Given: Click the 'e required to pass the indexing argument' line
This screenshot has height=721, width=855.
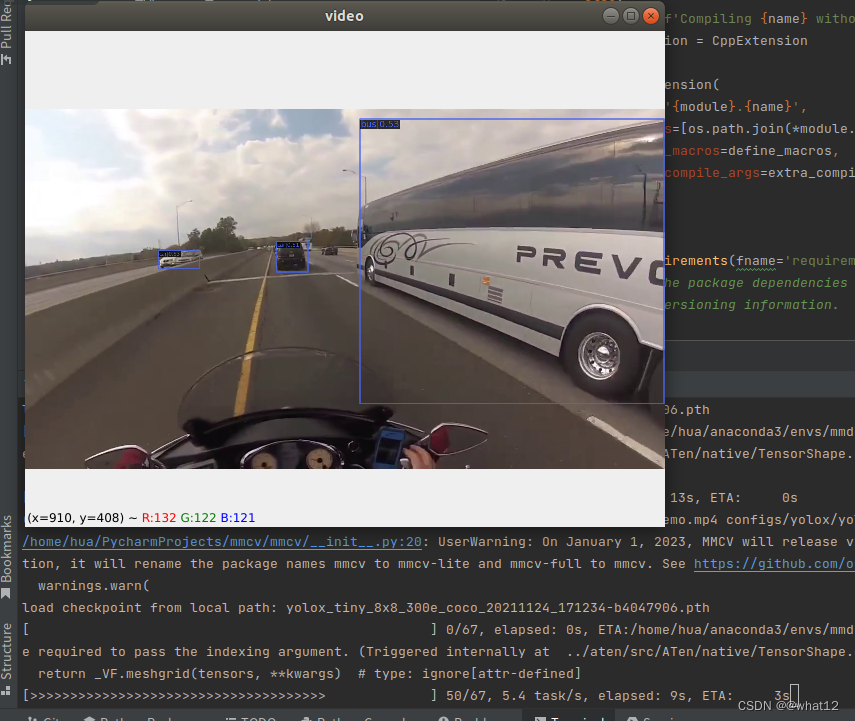Looking at the screenshot, I should point(438,652).
